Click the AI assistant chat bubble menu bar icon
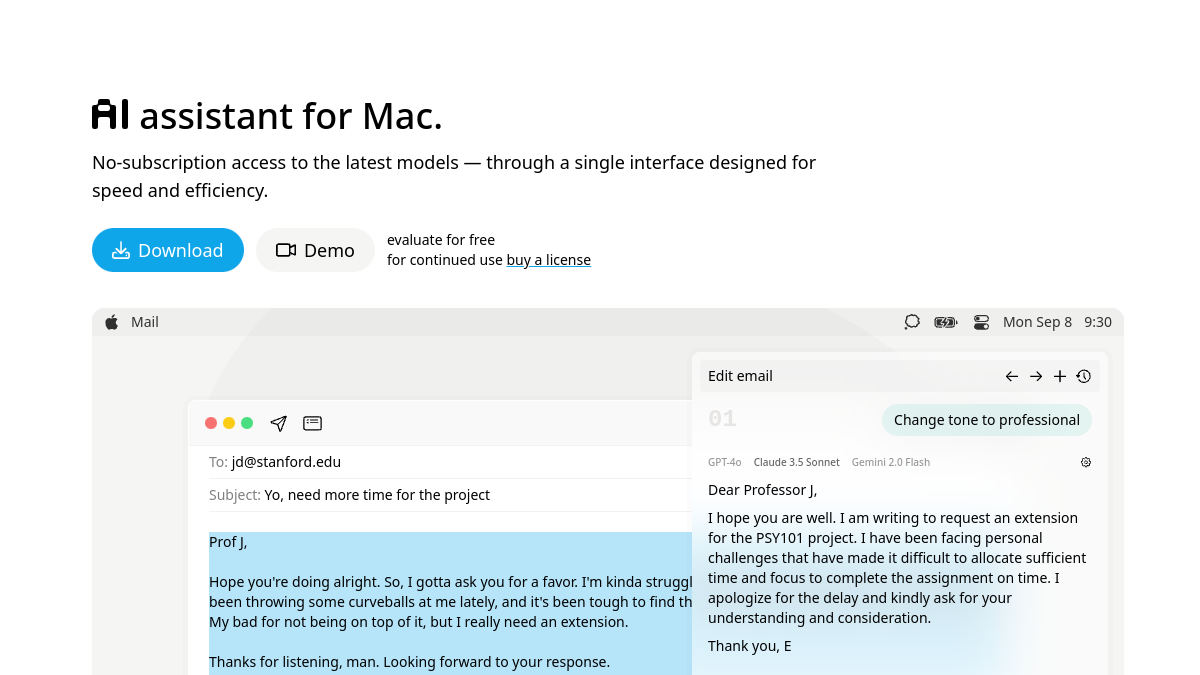Viewport: 1200px width, 675px height. point(912,322)
